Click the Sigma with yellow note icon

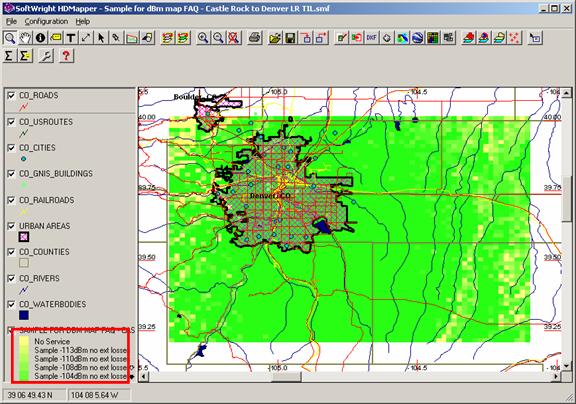(x=25, y=56)
